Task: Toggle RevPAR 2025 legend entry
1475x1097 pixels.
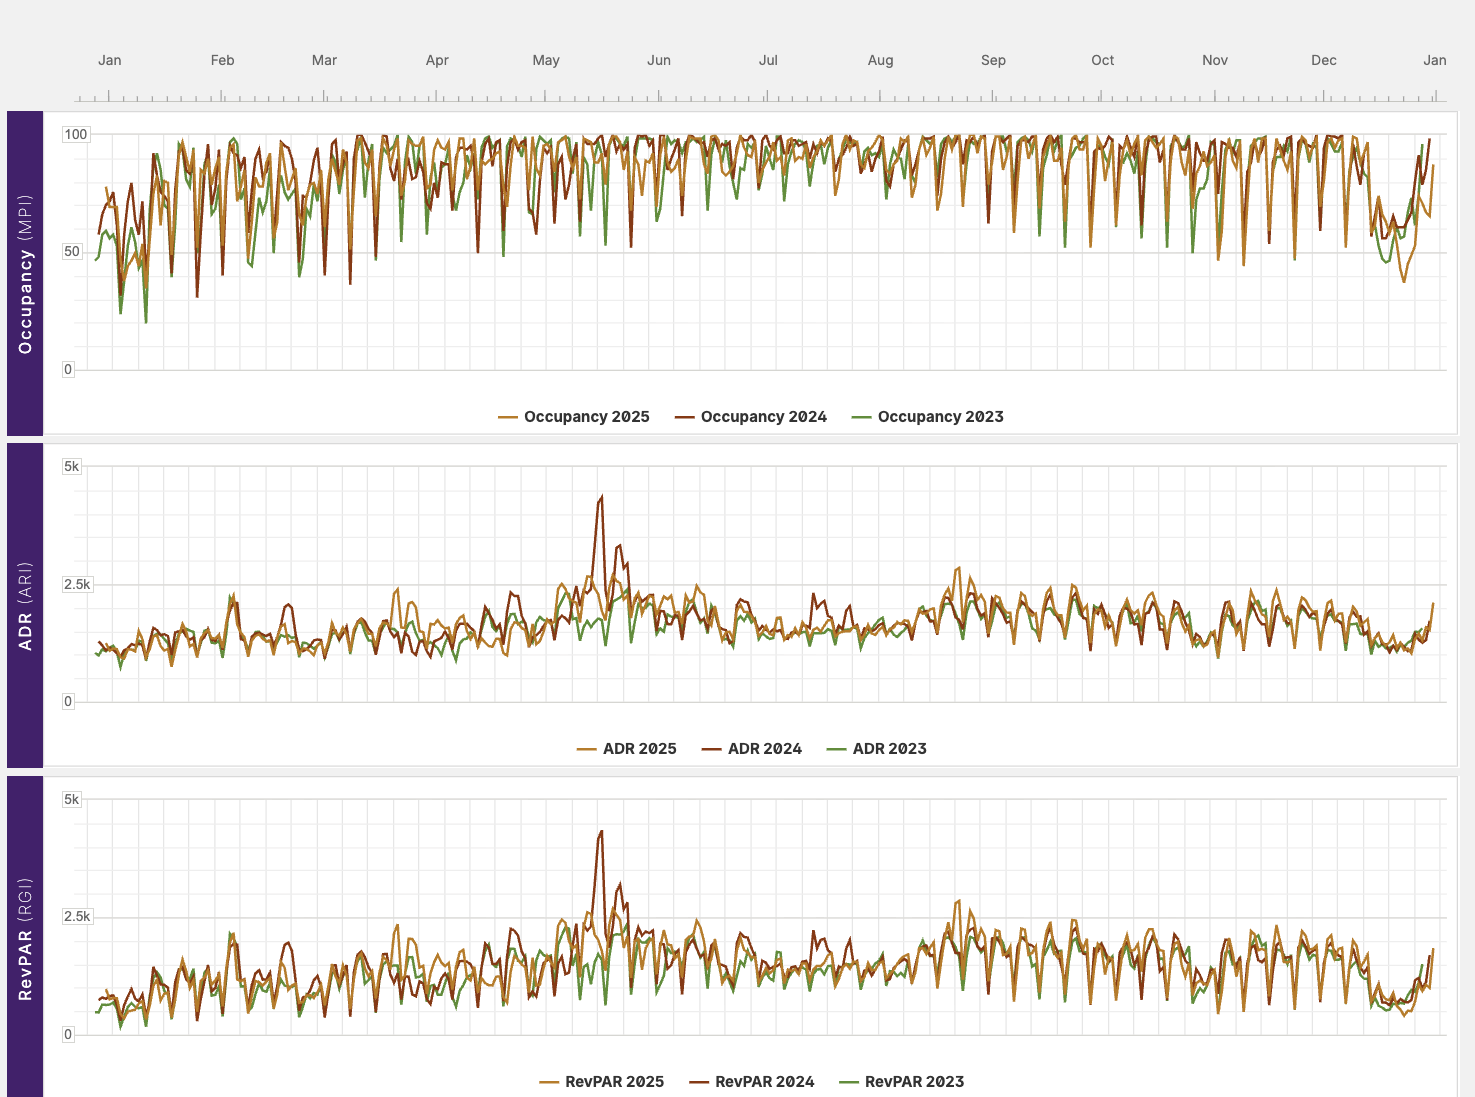Action: pos(602,1082)
